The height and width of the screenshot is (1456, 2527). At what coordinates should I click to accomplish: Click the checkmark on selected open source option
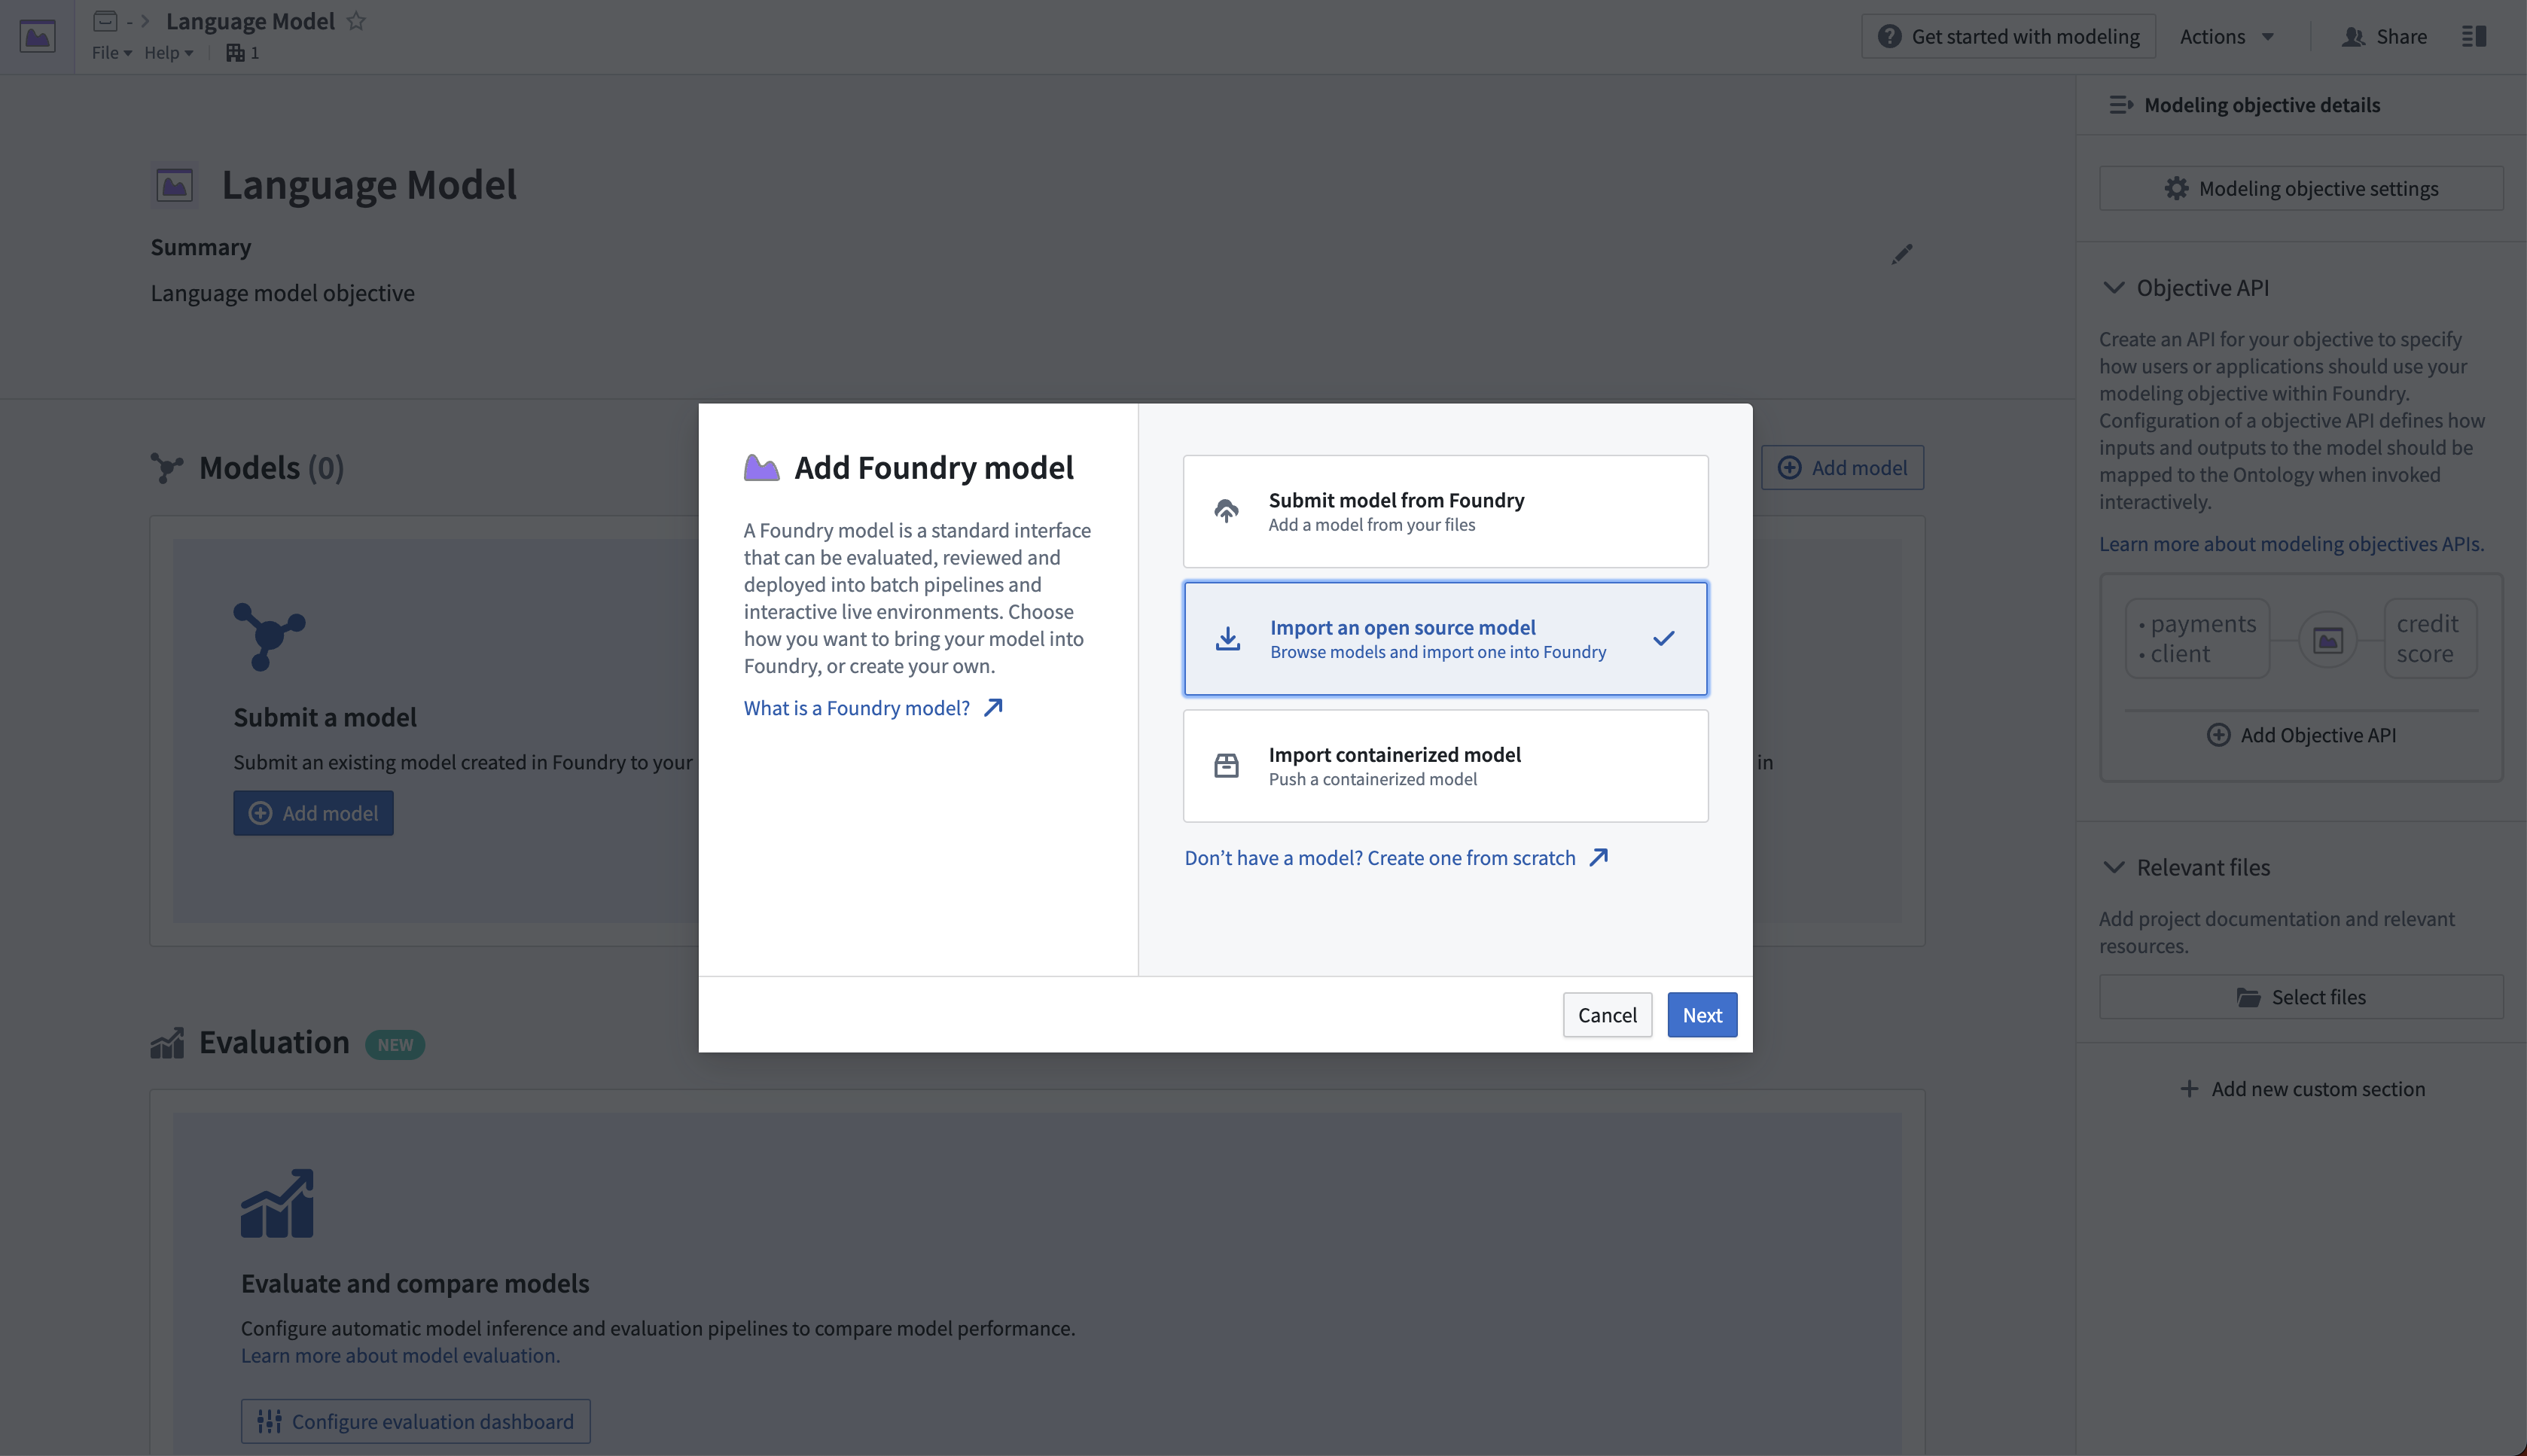[1664, 638]
